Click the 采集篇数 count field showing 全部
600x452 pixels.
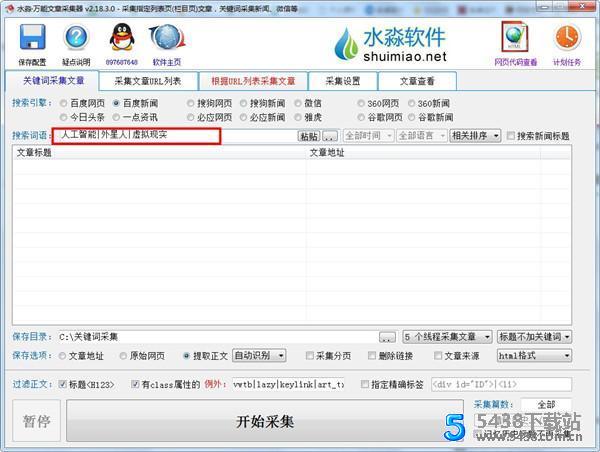point(546,404)
